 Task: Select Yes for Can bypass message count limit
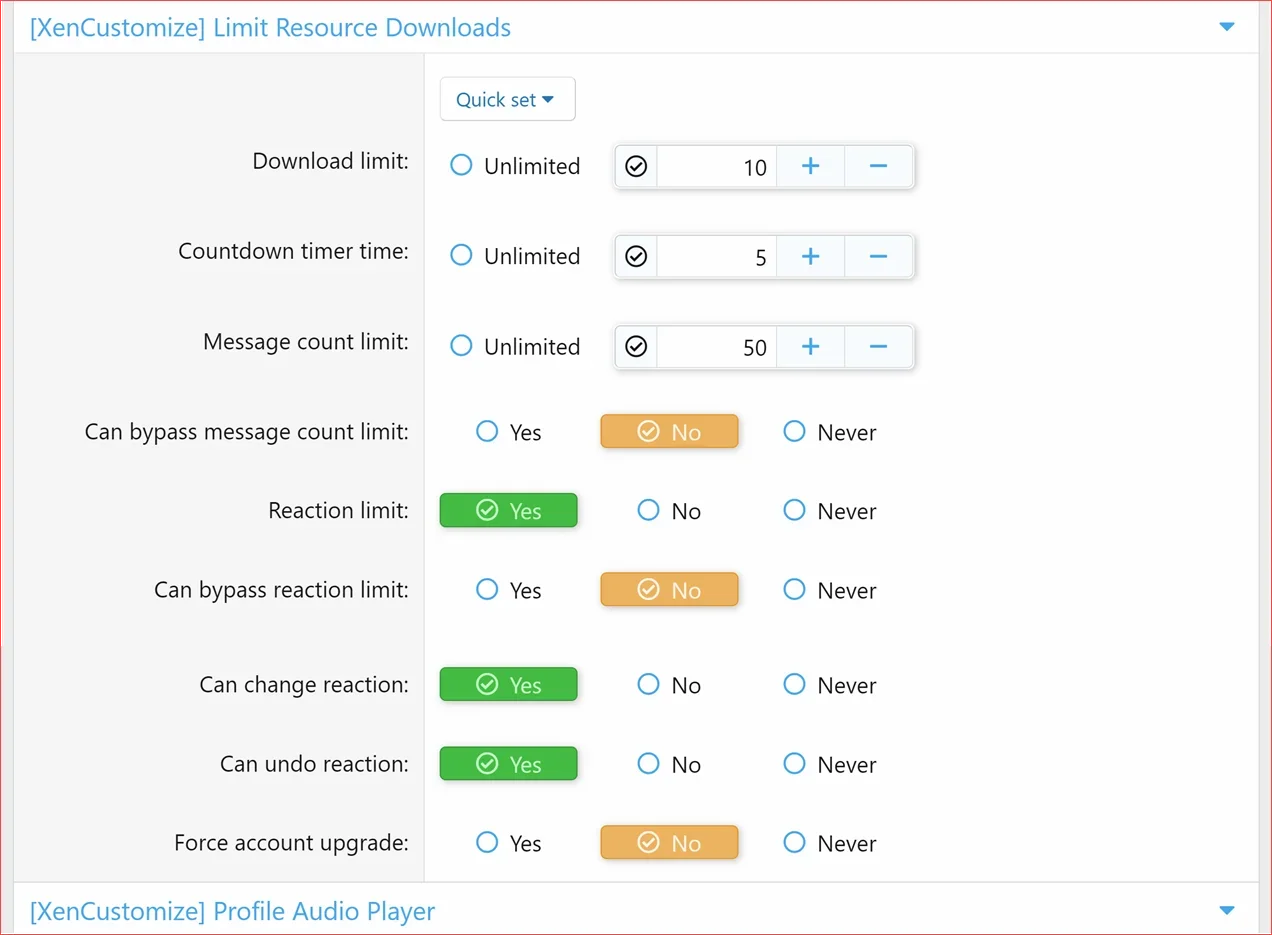[x=487, y=432]
